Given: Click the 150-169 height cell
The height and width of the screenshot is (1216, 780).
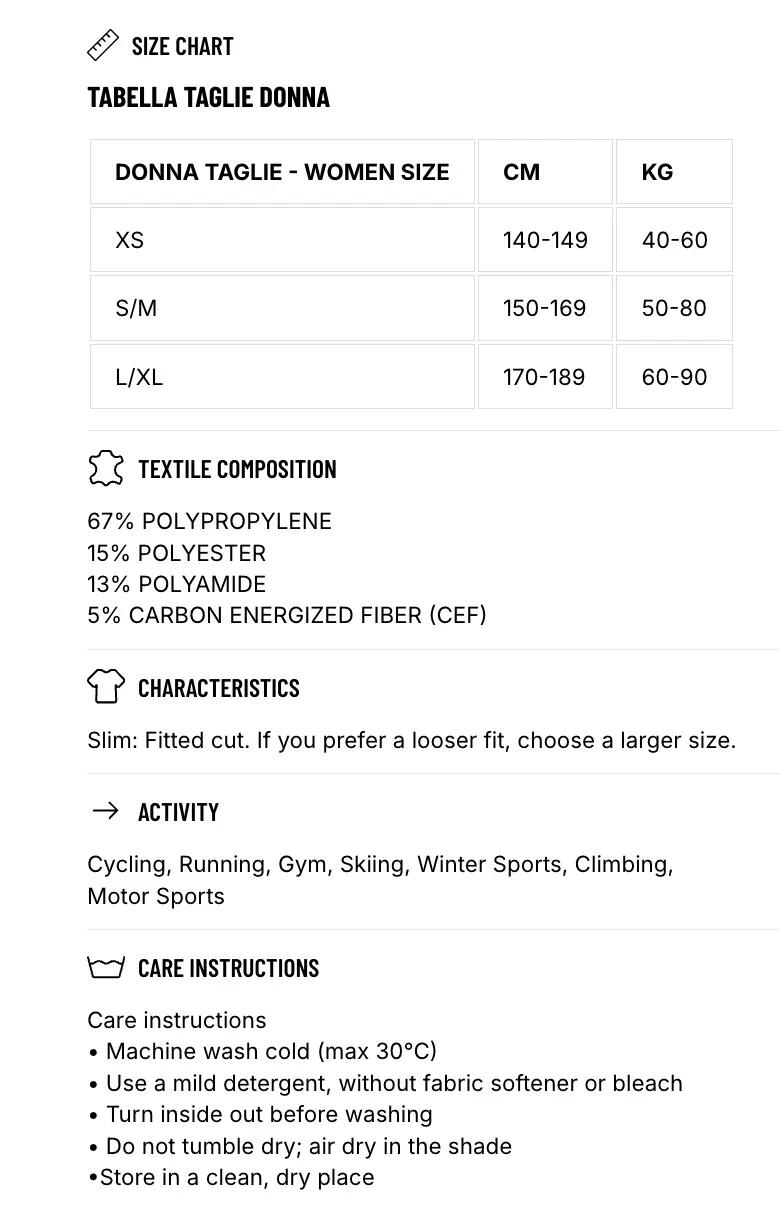Looking at the screenshot, I should pos(545,308).
